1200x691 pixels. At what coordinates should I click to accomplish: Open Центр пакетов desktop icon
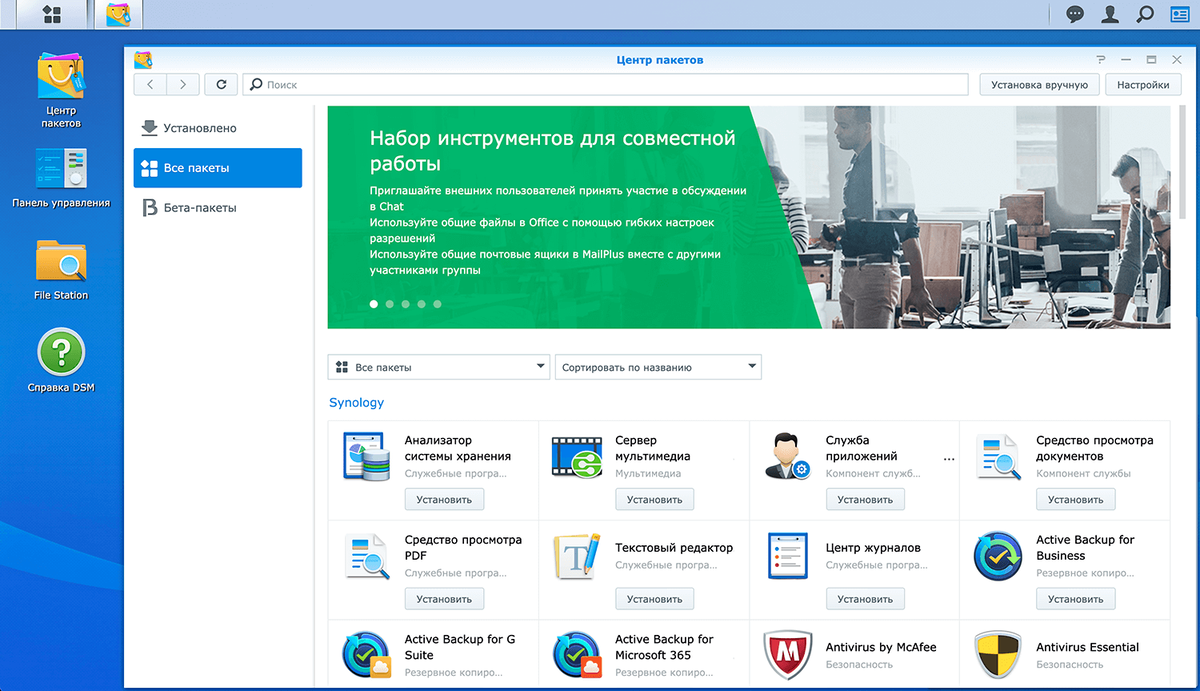pos(61,91)
